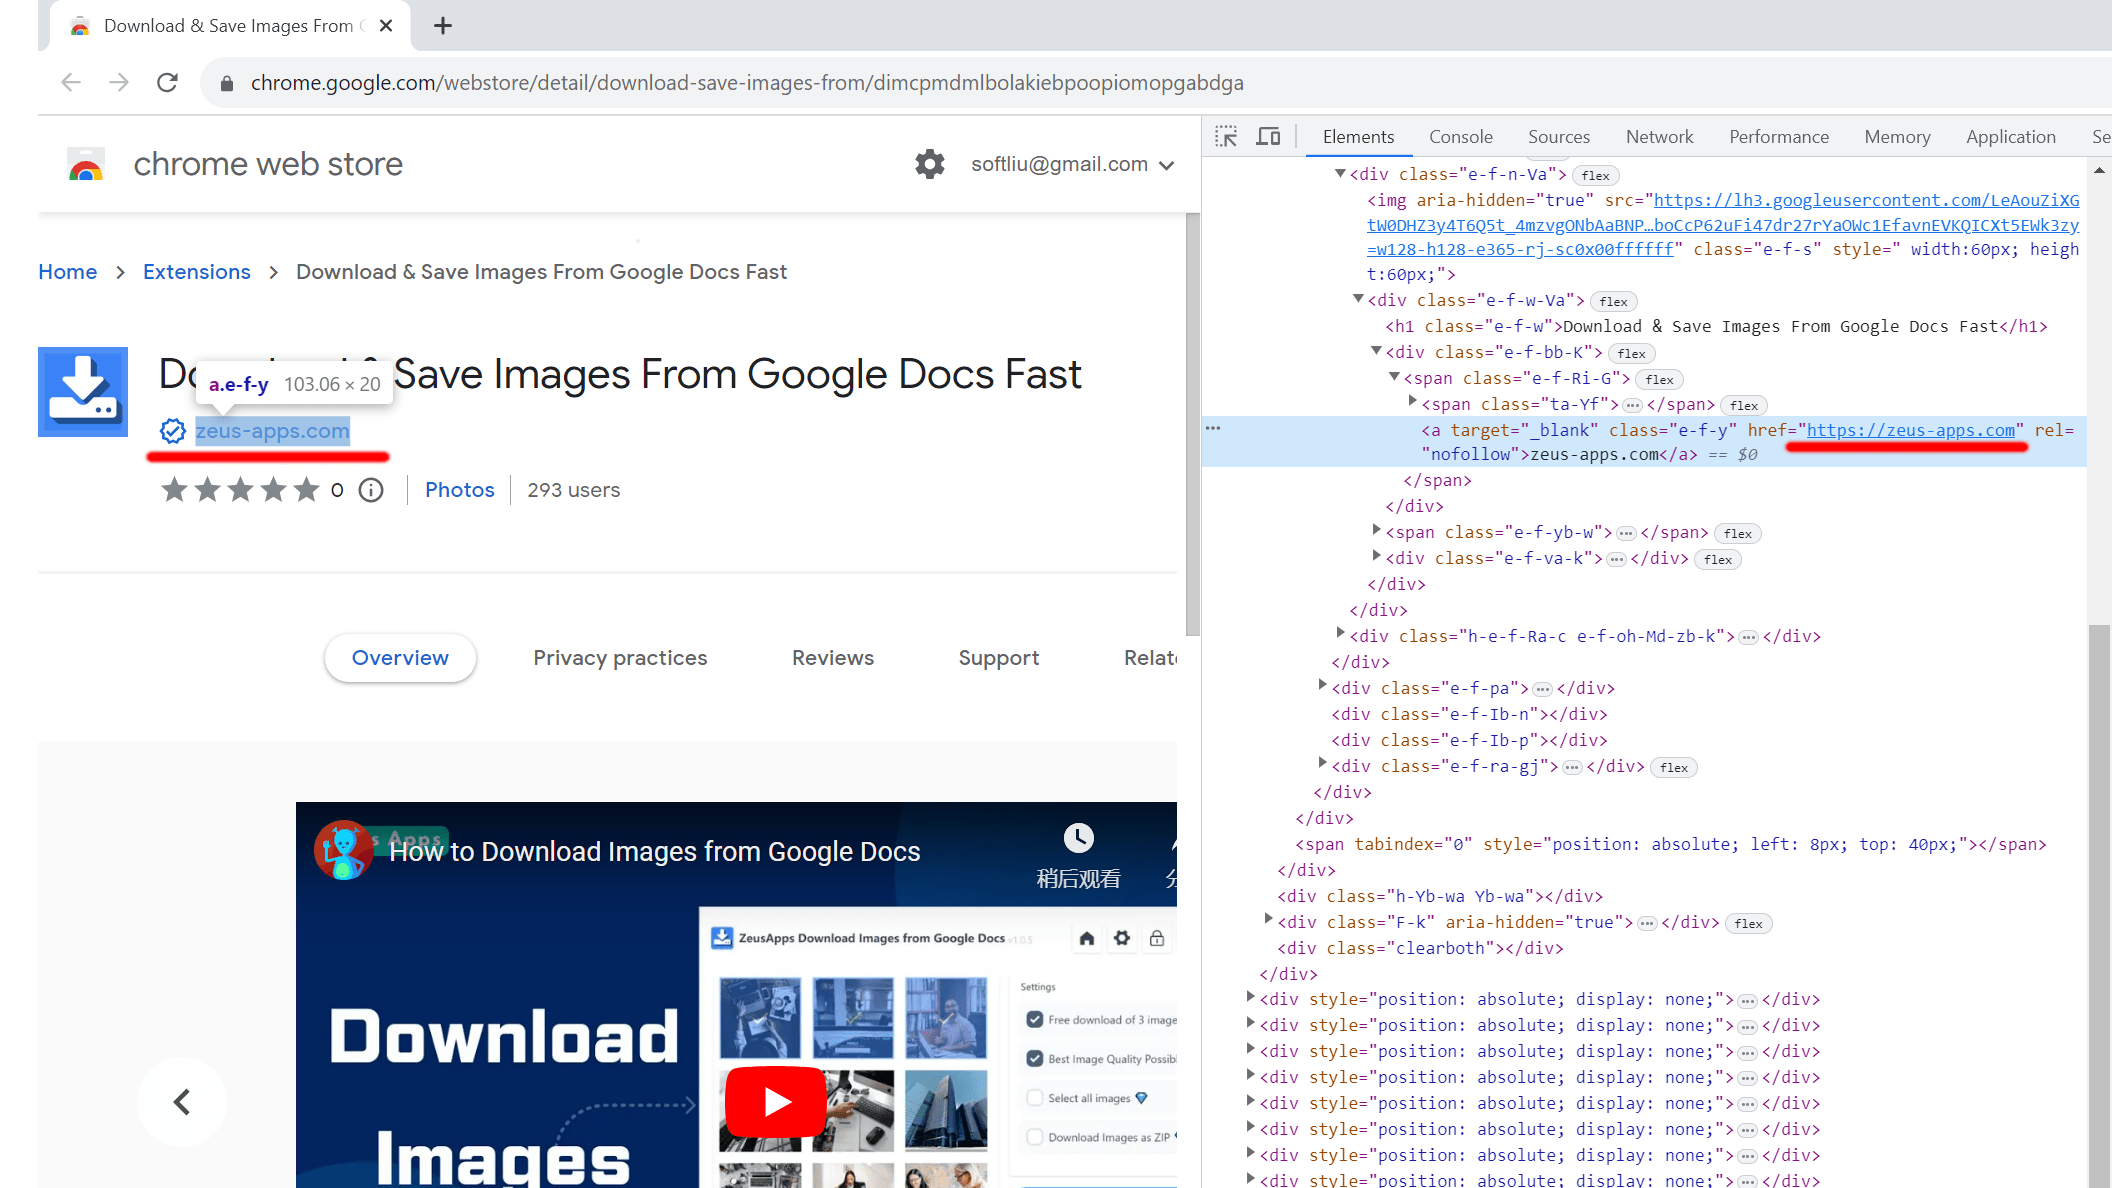The image size is (2112, 1188).
Task: Click the https://zeus-apps.com href in DevTools
Action: 1911,430
